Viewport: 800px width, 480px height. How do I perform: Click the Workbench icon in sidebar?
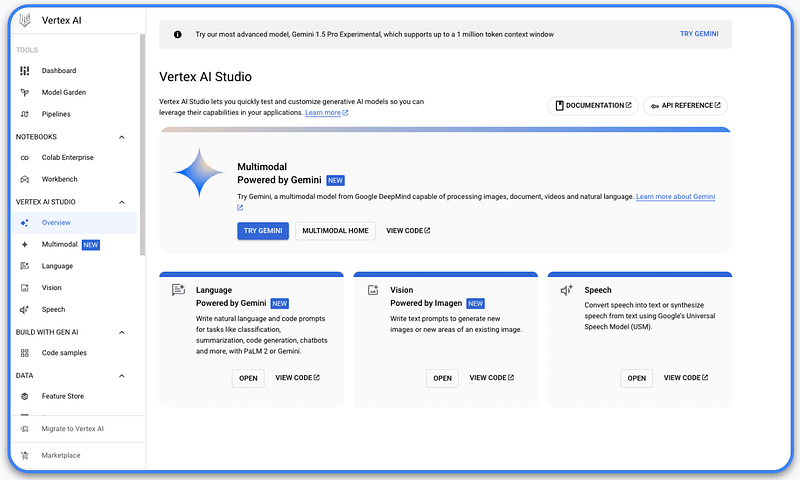(x=24, y=180)
